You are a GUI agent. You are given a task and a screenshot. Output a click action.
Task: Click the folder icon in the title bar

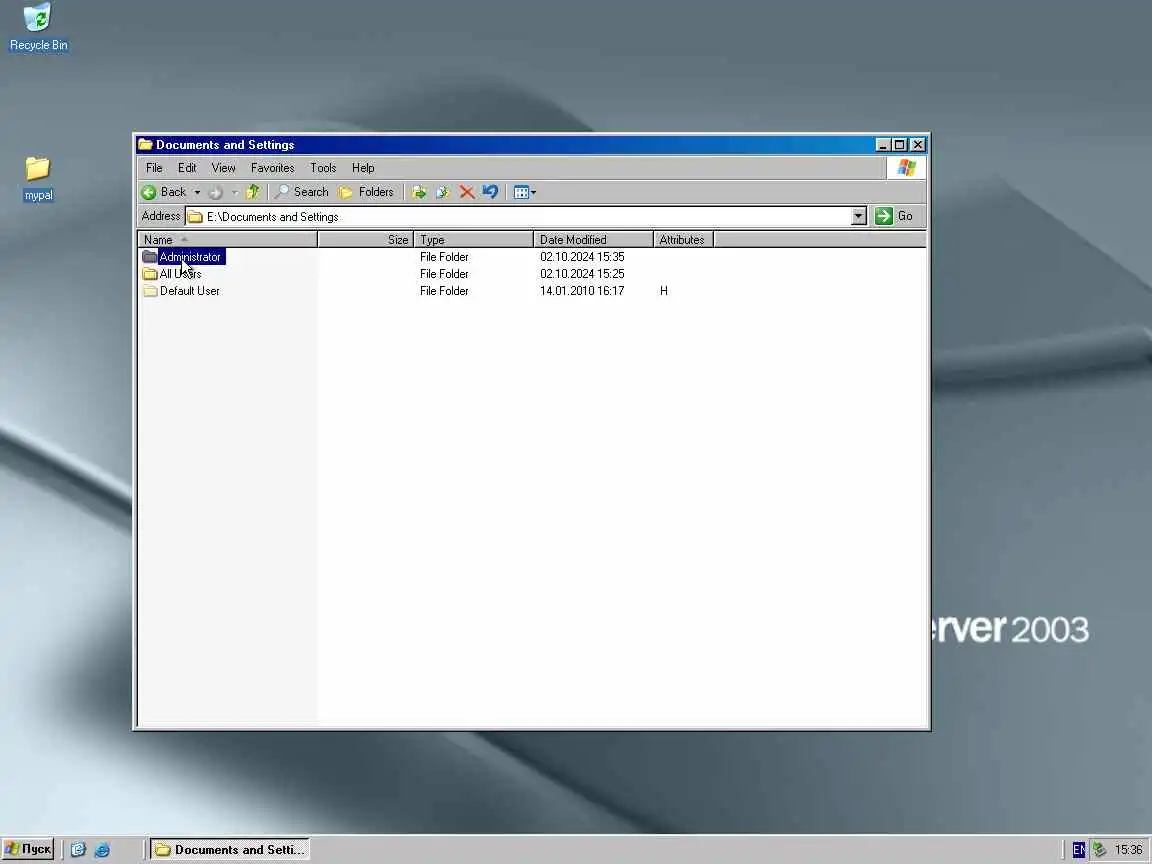145,144
